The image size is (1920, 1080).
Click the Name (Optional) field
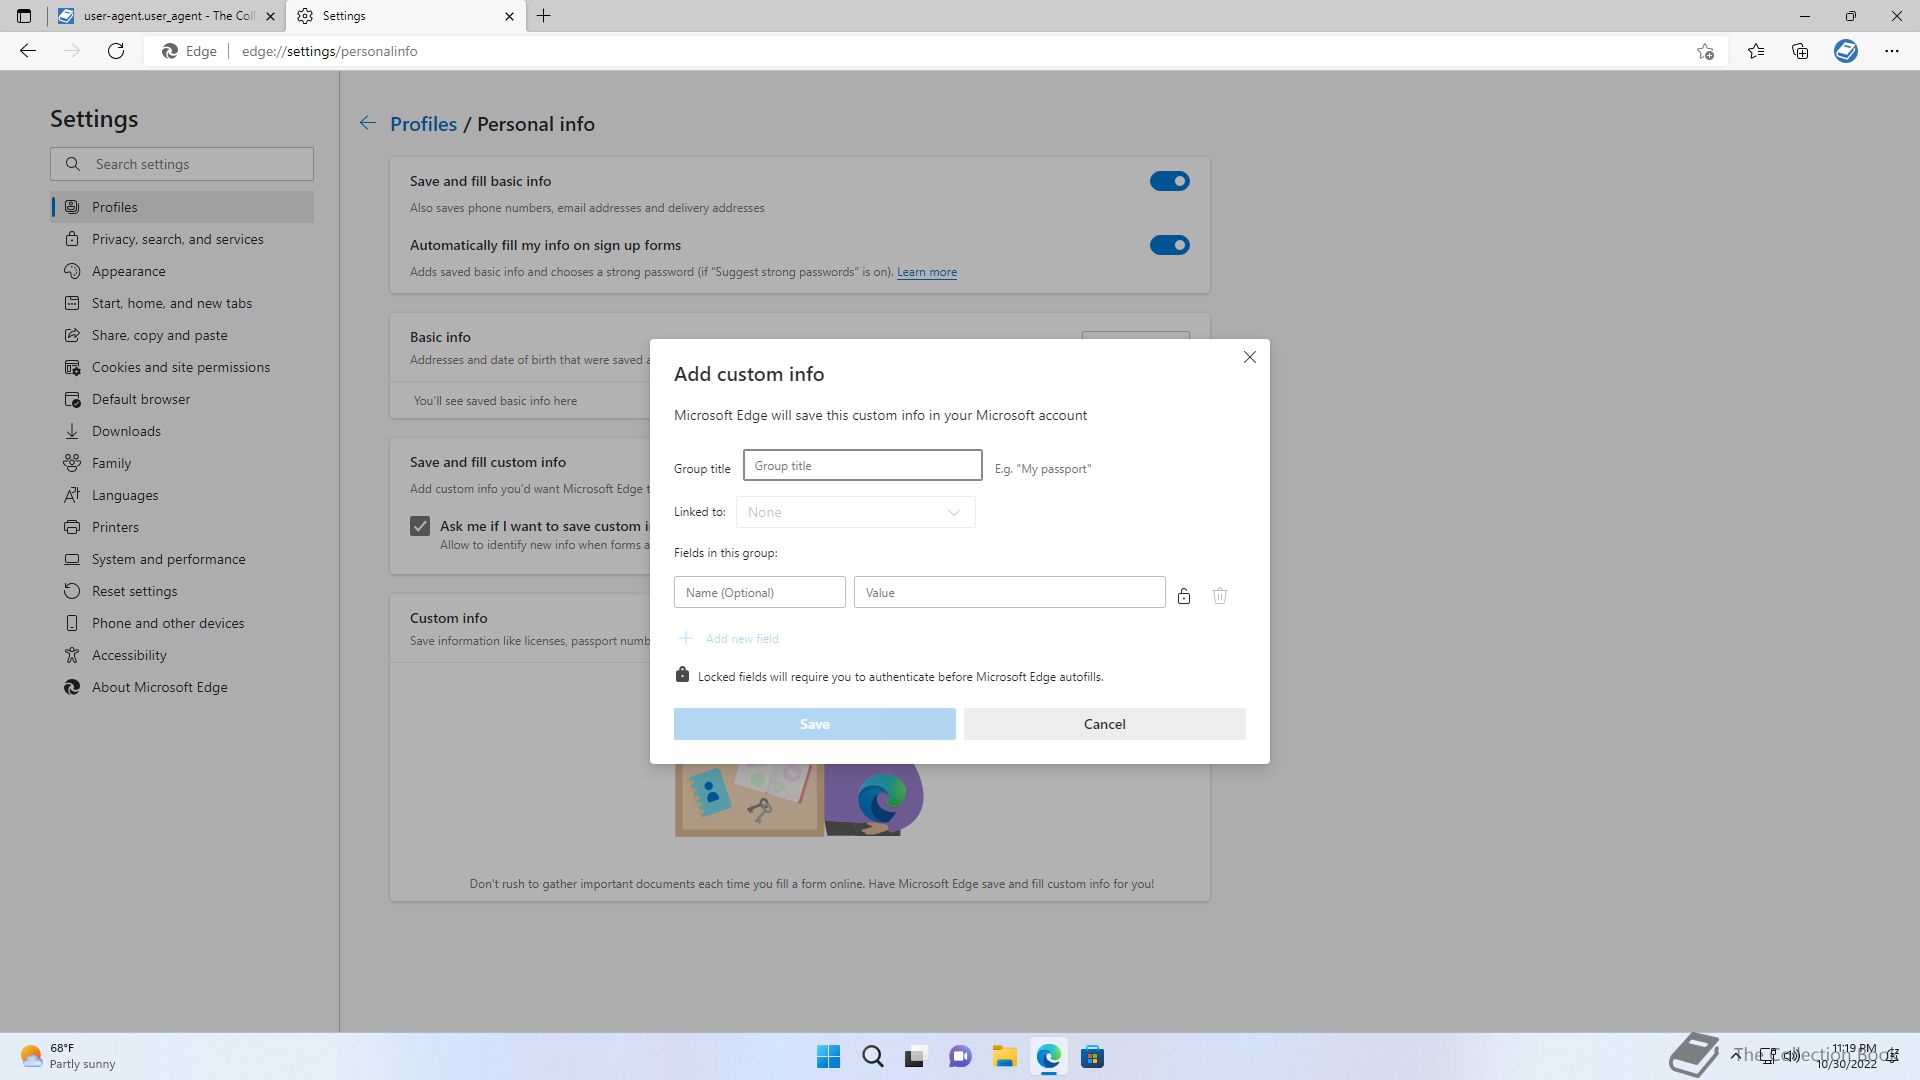coord(759,592)
